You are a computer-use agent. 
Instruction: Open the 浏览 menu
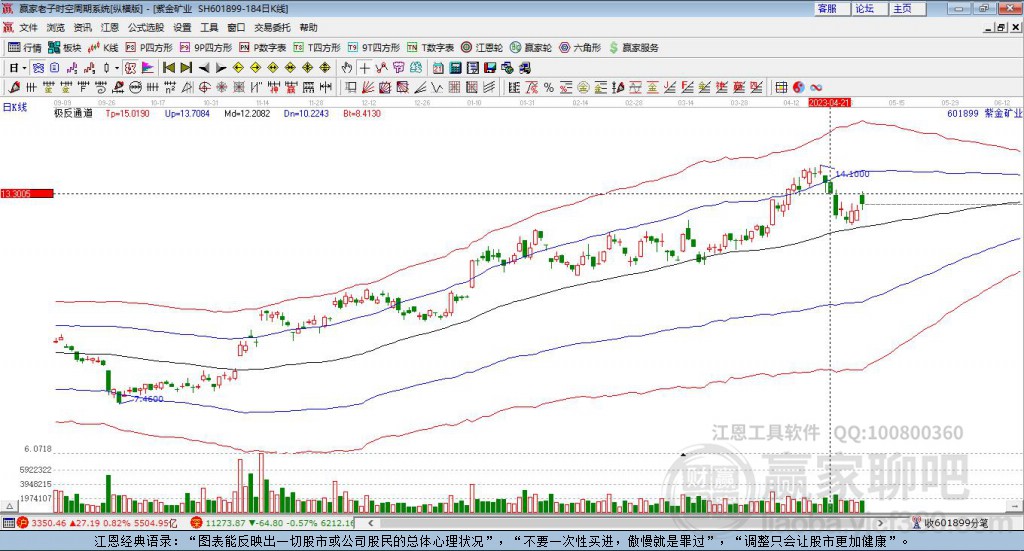pos(56,27)
